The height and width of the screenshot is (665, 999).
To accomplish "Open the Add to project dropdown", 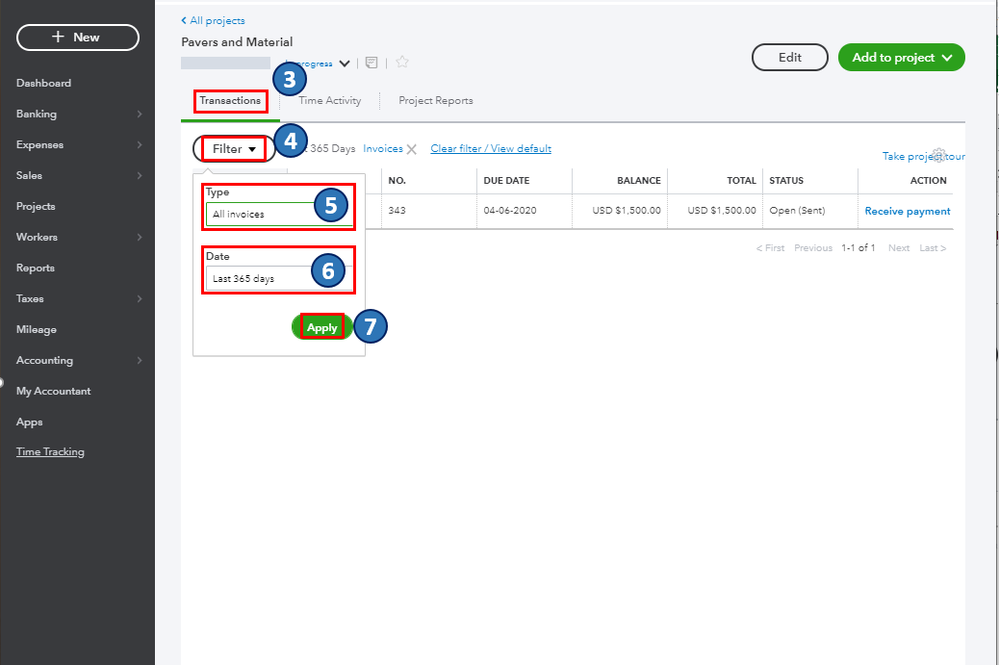I will pos(902,57).
